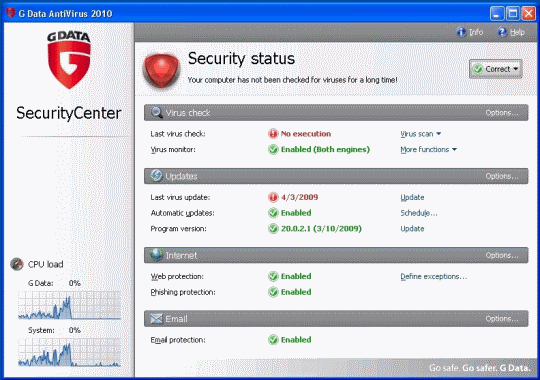
Task: Minimize the G Data AntiVirus window
Action: pos(497,13)
